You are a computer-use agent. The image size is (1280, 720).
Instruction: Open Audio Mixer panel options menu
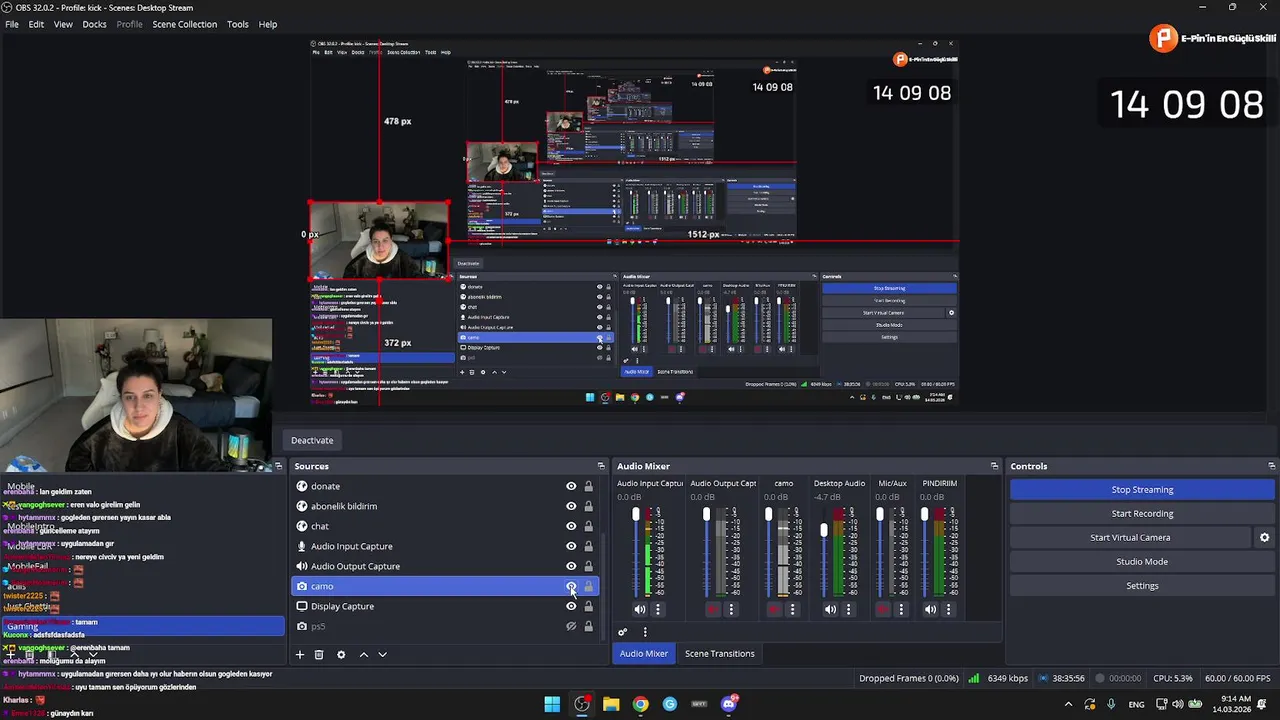[645, 632]
